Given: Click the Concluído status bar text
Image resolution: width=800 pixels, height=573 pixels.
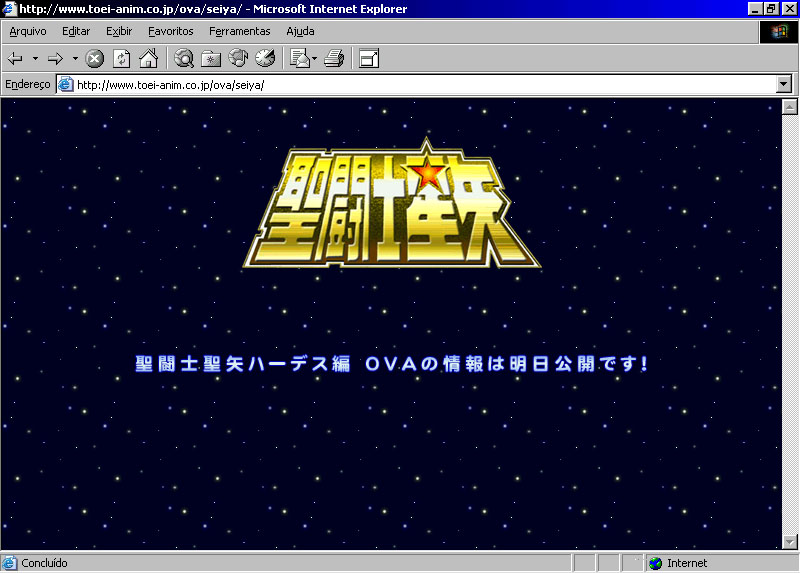Looking at the screenshot, I should pos(44,563).
